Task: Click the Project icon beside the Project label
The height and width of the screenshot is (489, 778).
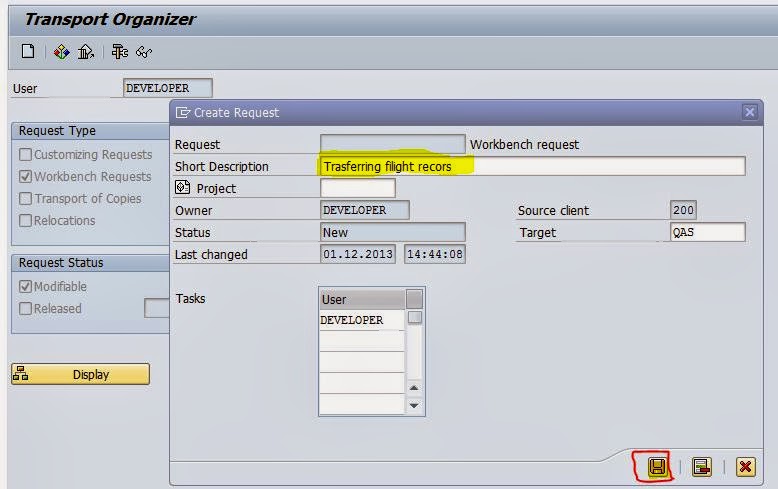Action: click(x=183, y=187)
